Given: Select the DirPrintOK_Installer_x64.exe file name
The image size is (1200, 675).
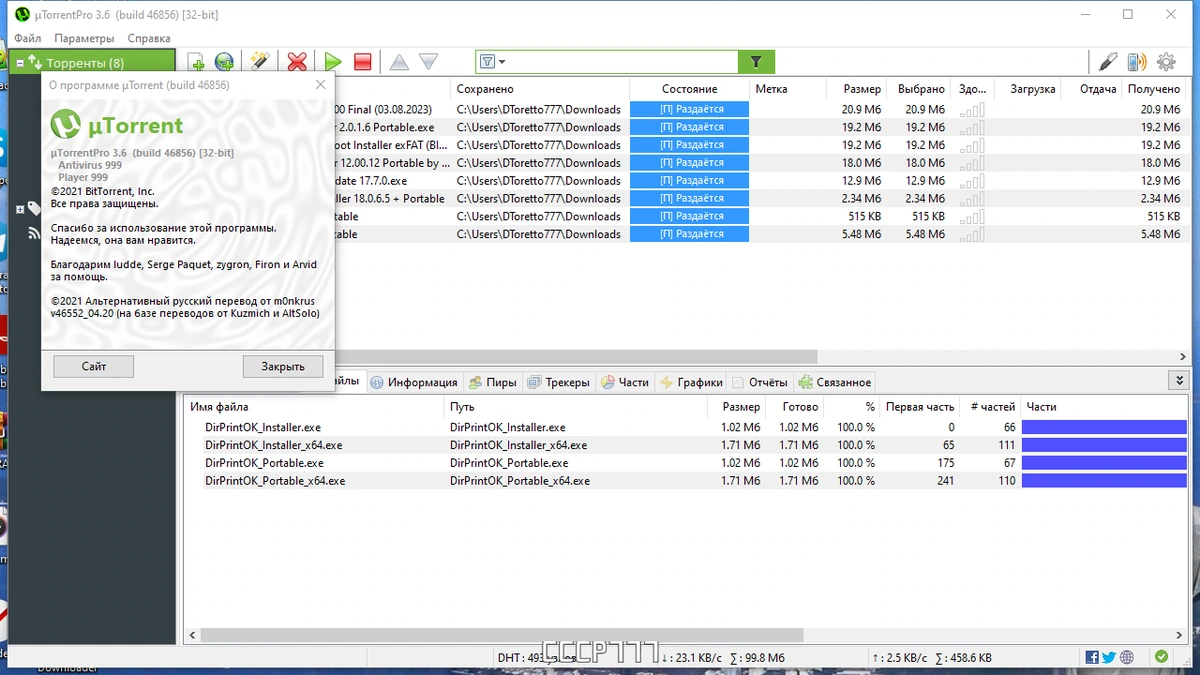Looking at the screenshot, I should point(273,445).
